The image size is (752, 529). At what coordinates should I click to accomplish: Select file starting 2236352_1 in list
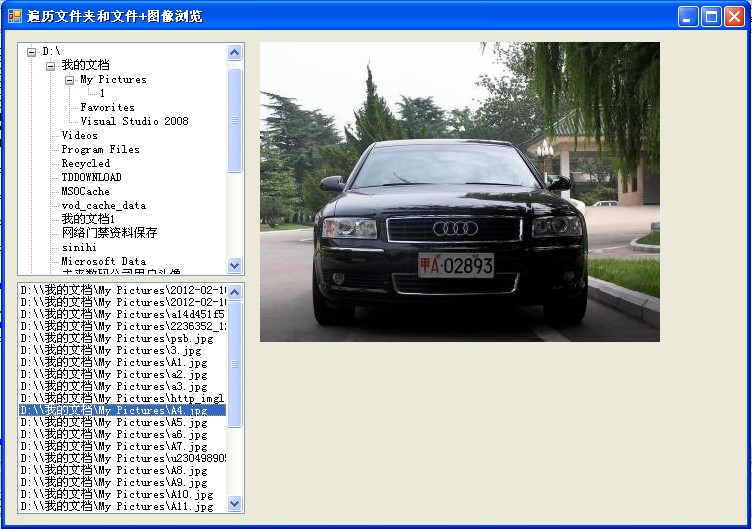pos(122,327)
